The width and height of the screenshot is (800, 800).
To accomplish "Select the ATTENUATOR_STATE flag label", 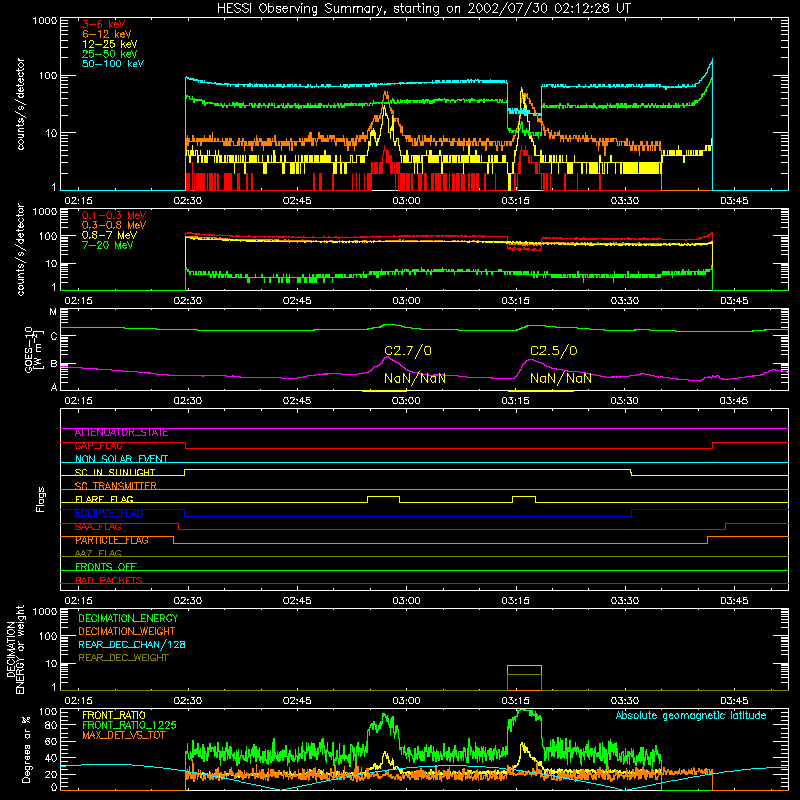I will click(121, 433).
